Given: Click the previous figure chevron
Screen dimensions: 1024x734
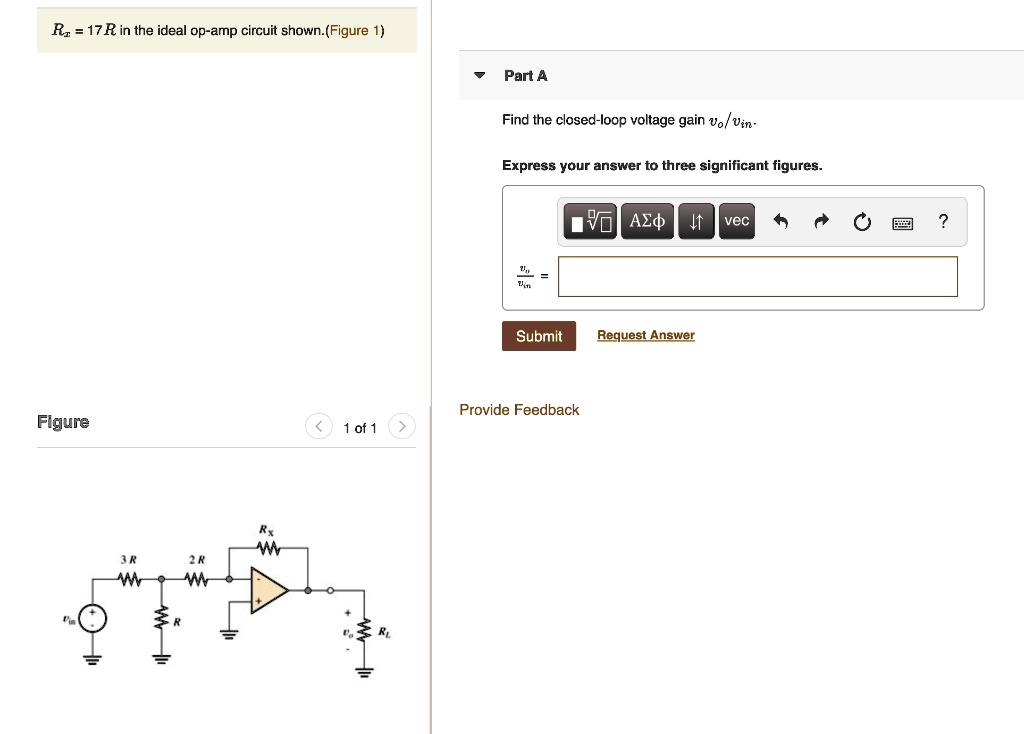Looking at the screenshot, I should pos(318,426).
